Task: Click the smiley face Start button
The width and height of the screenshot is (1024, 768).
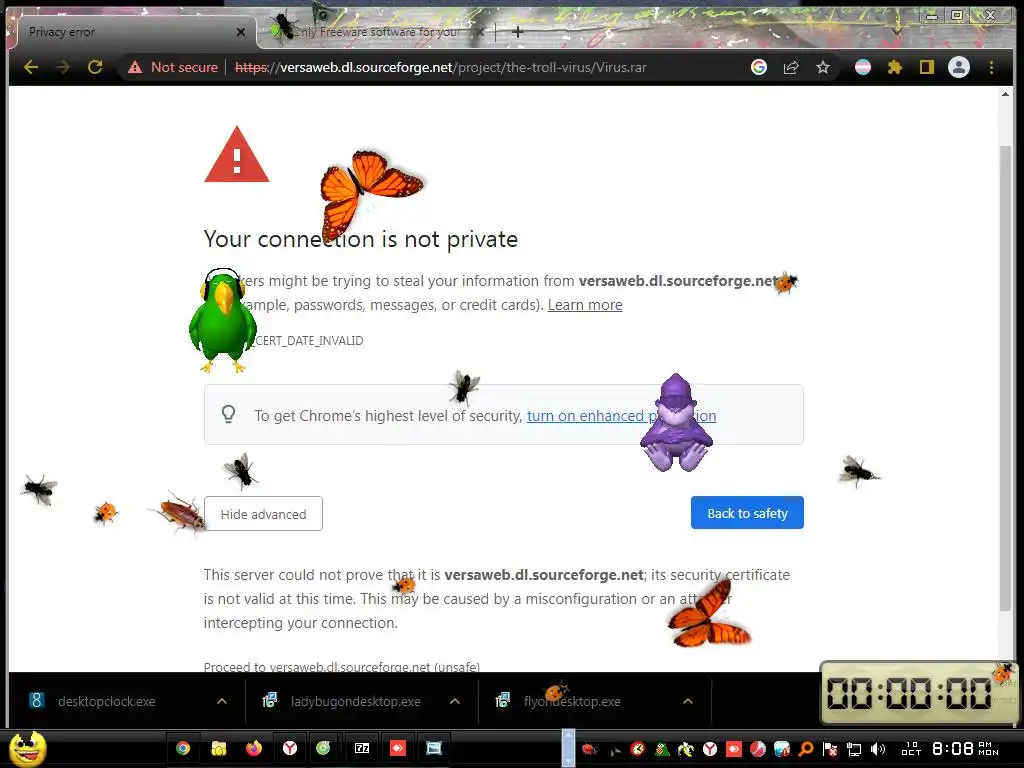Action: coord(27,748)
